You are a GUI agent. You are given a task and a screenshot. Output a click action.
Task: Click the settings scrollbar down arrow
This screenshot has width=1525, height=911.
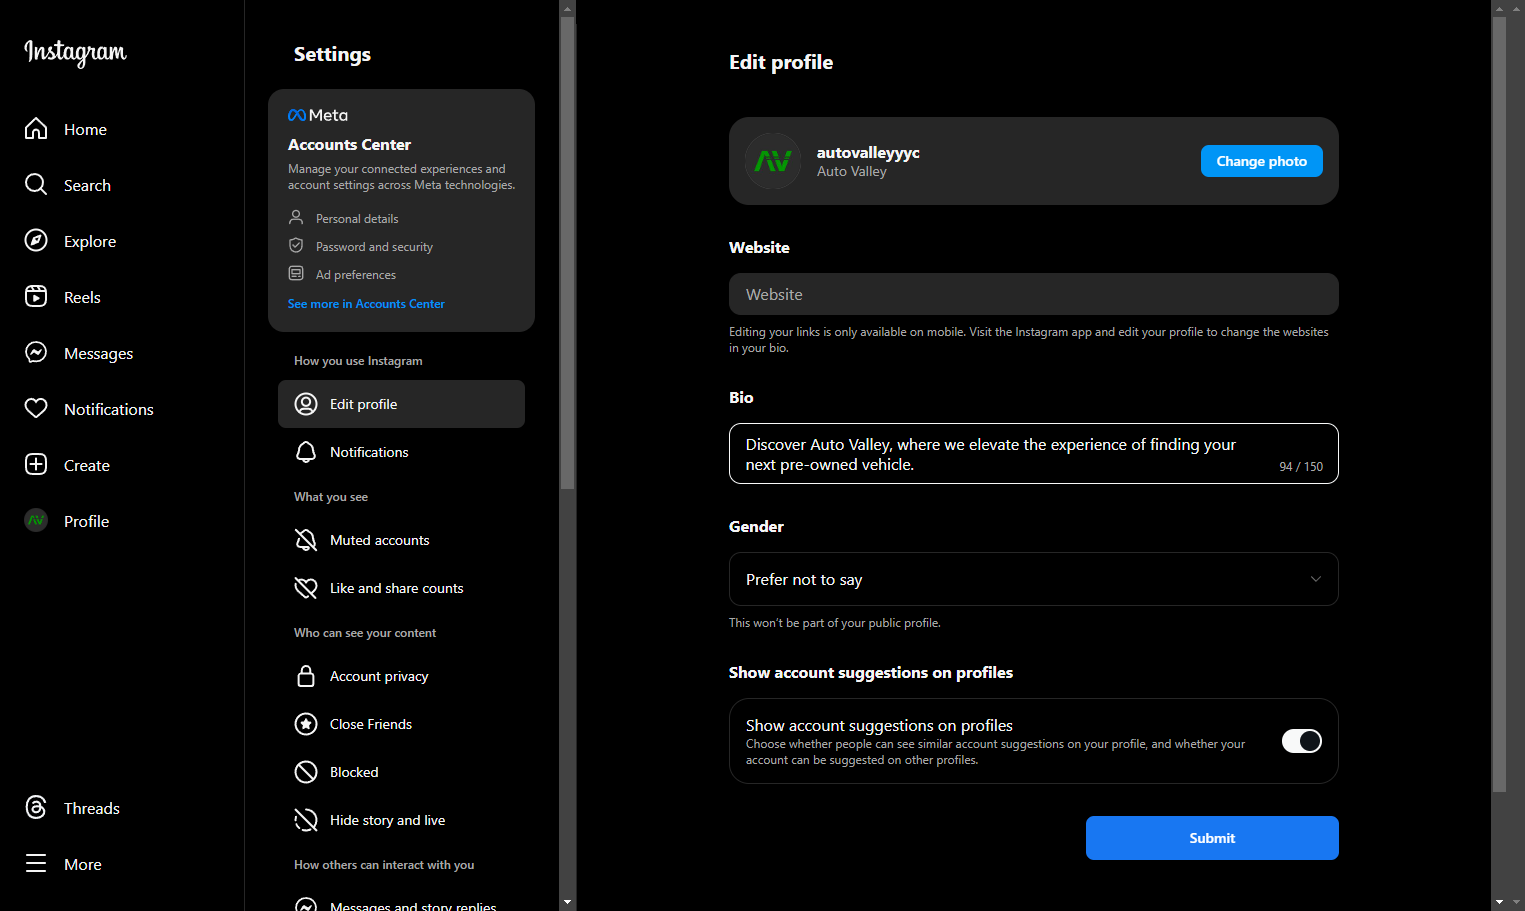(568, 902)
